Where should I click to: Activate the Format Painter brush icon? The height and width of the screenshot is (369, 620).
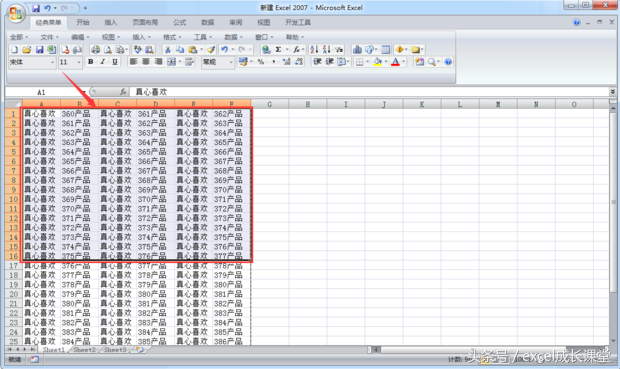tap(211, 49)
